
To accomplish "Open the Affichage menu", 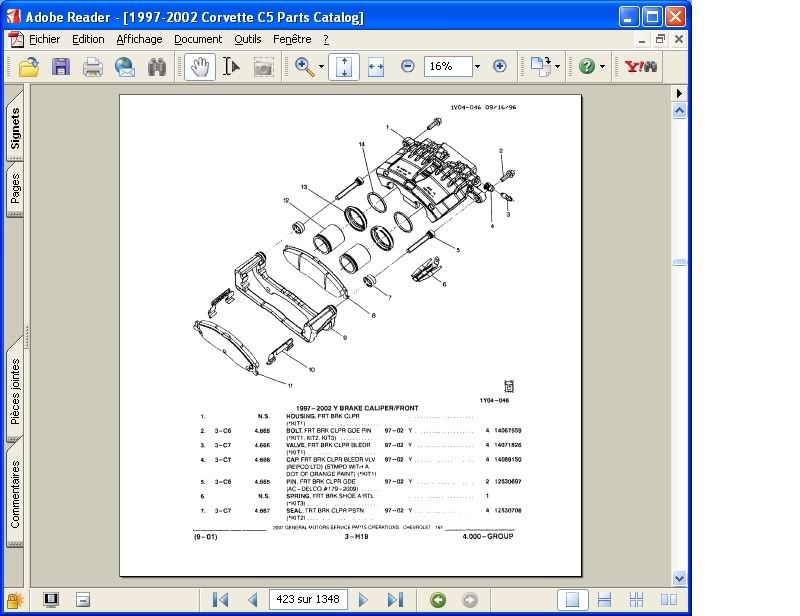I will 139,39.
